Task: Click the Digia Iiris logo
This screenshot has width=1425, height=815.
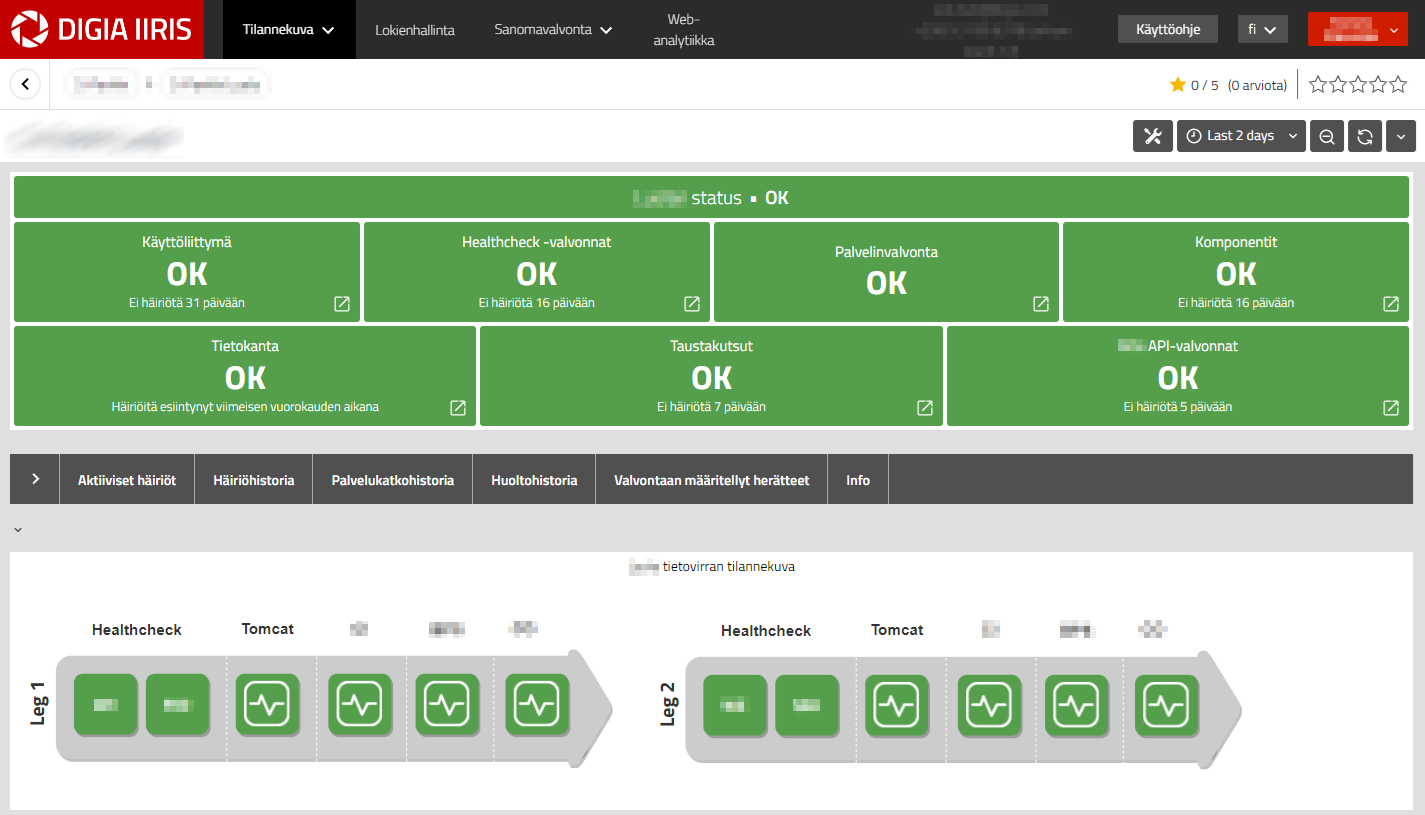Action: pos(101,29)
